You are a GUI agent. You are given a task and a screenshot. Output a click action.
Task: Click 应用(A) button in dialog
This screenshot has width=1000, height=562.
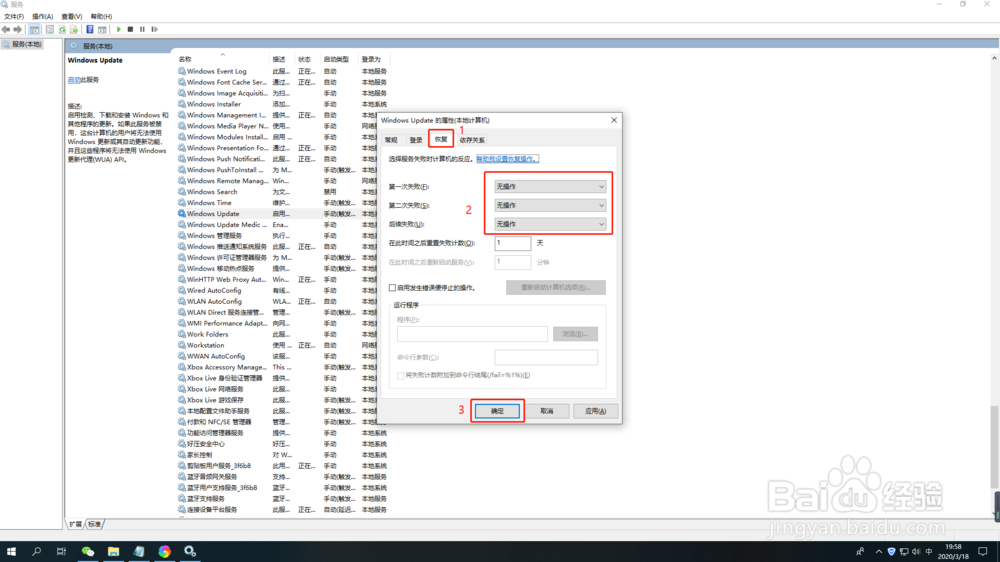[x=596, y=411]
